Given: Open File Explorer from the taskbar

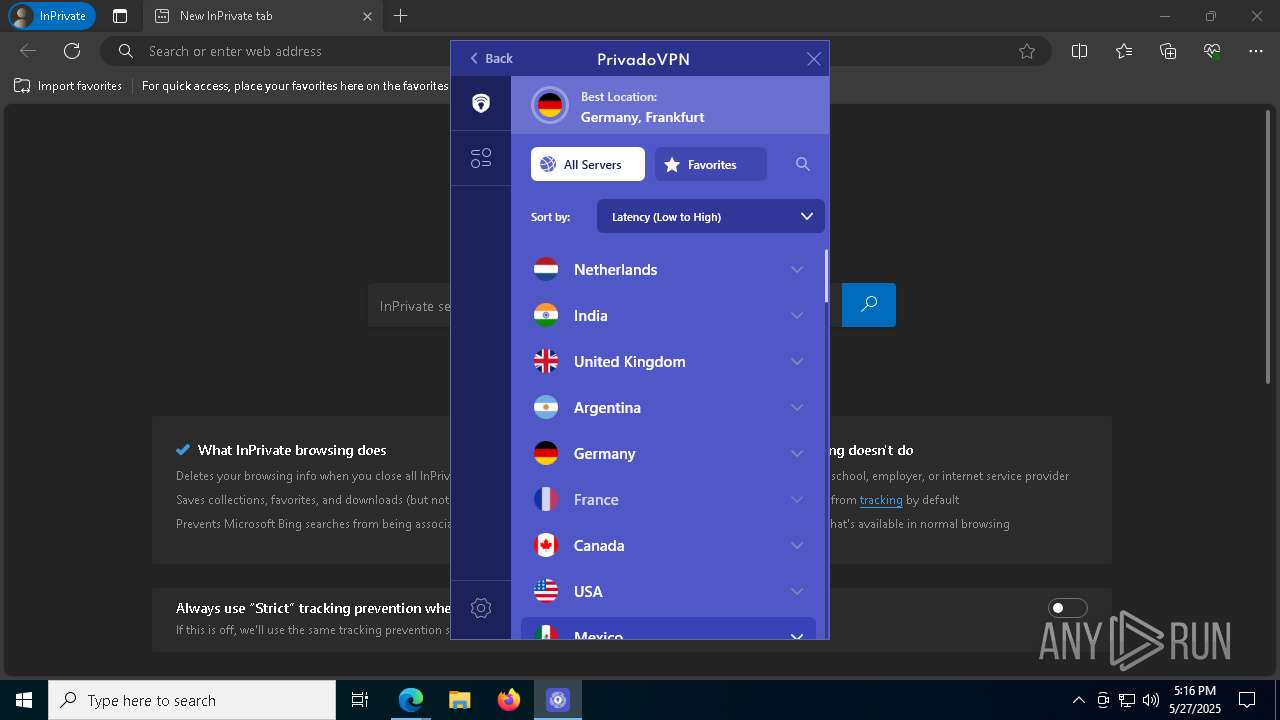Looking at the screenshot, I should [x=460, y=700].
